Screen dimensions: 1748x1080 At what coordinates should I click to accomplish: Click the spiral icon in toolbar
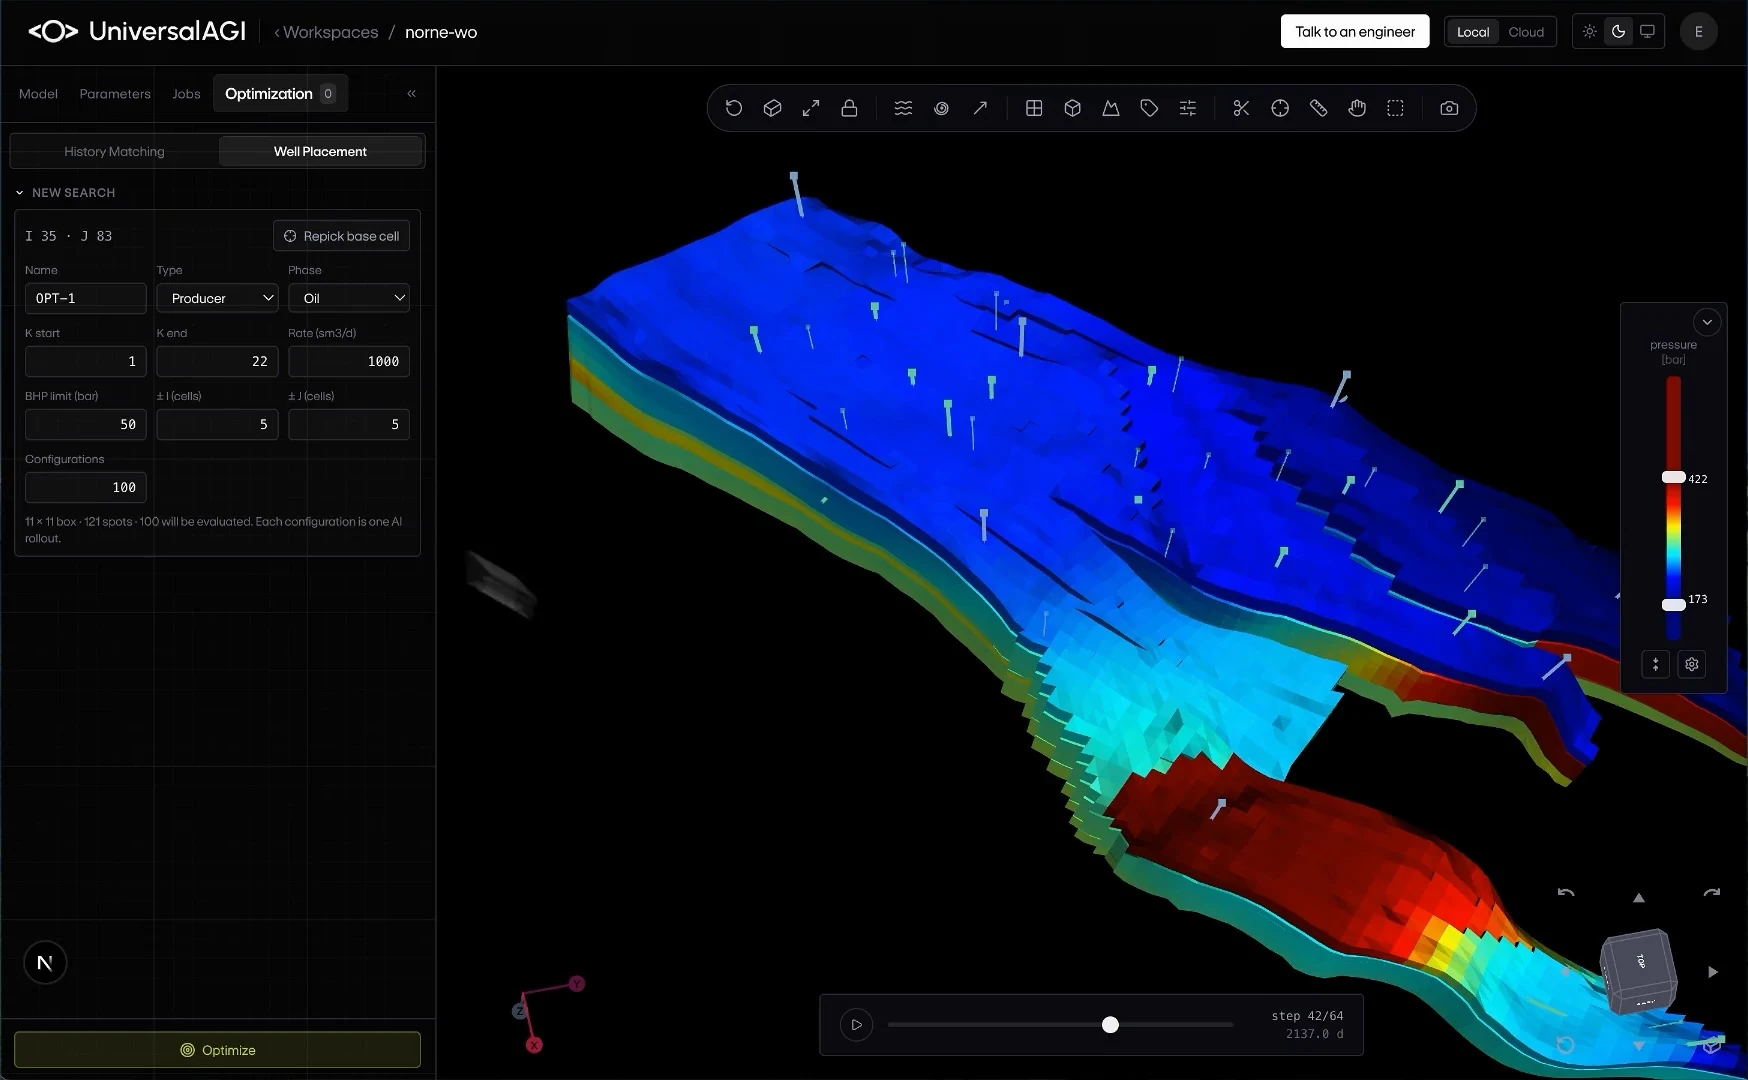(941, 108)
